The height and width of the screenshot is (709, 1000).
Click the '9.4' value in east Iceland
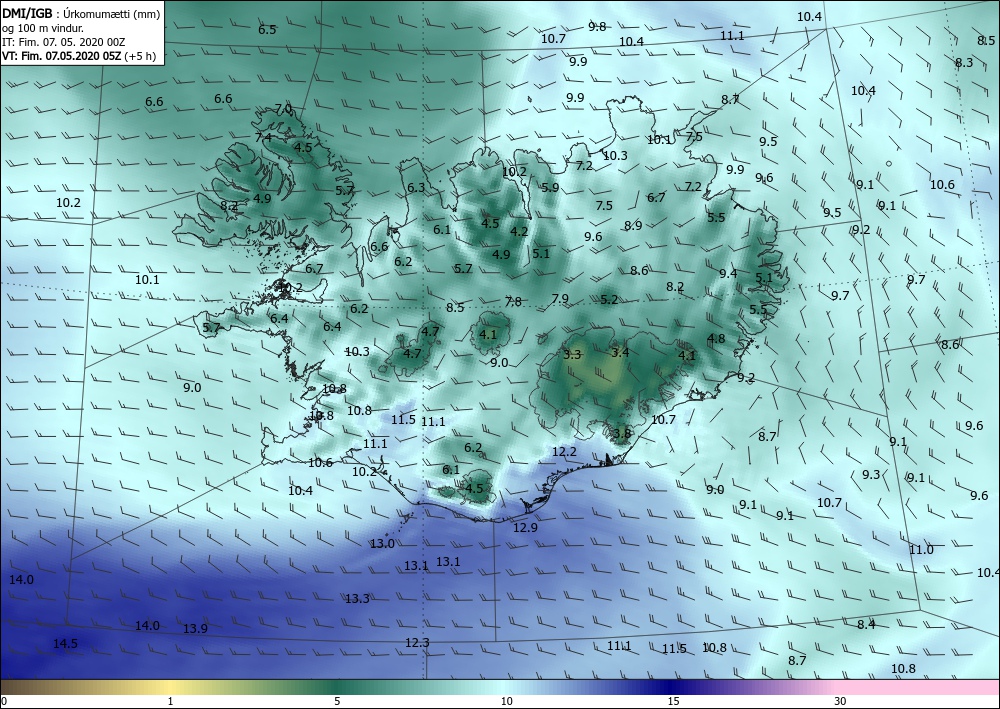tap(728, 273)
